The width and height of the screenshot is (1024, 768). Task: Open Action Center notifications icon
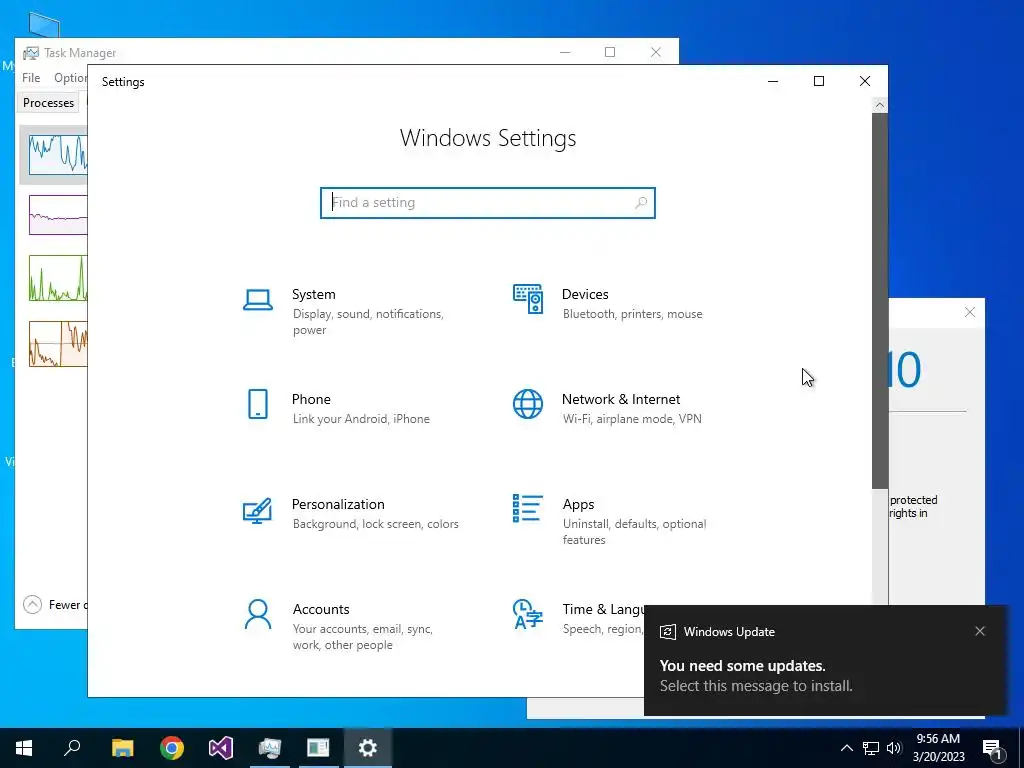(993, 748)
